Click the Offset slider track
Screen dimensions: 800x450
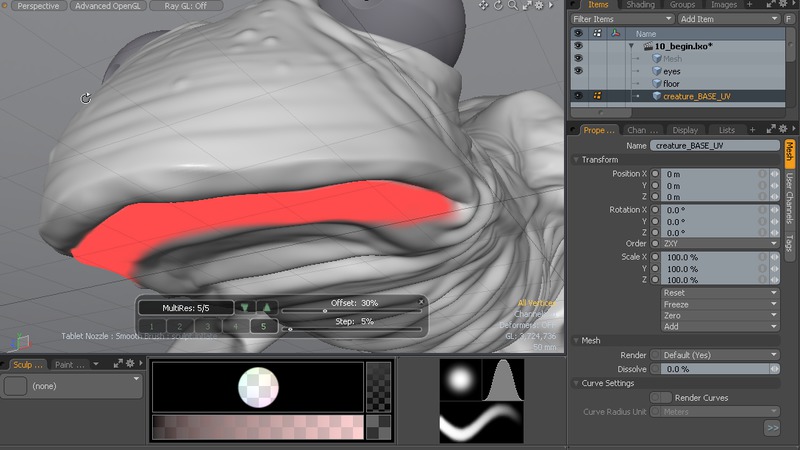[350, 311]
